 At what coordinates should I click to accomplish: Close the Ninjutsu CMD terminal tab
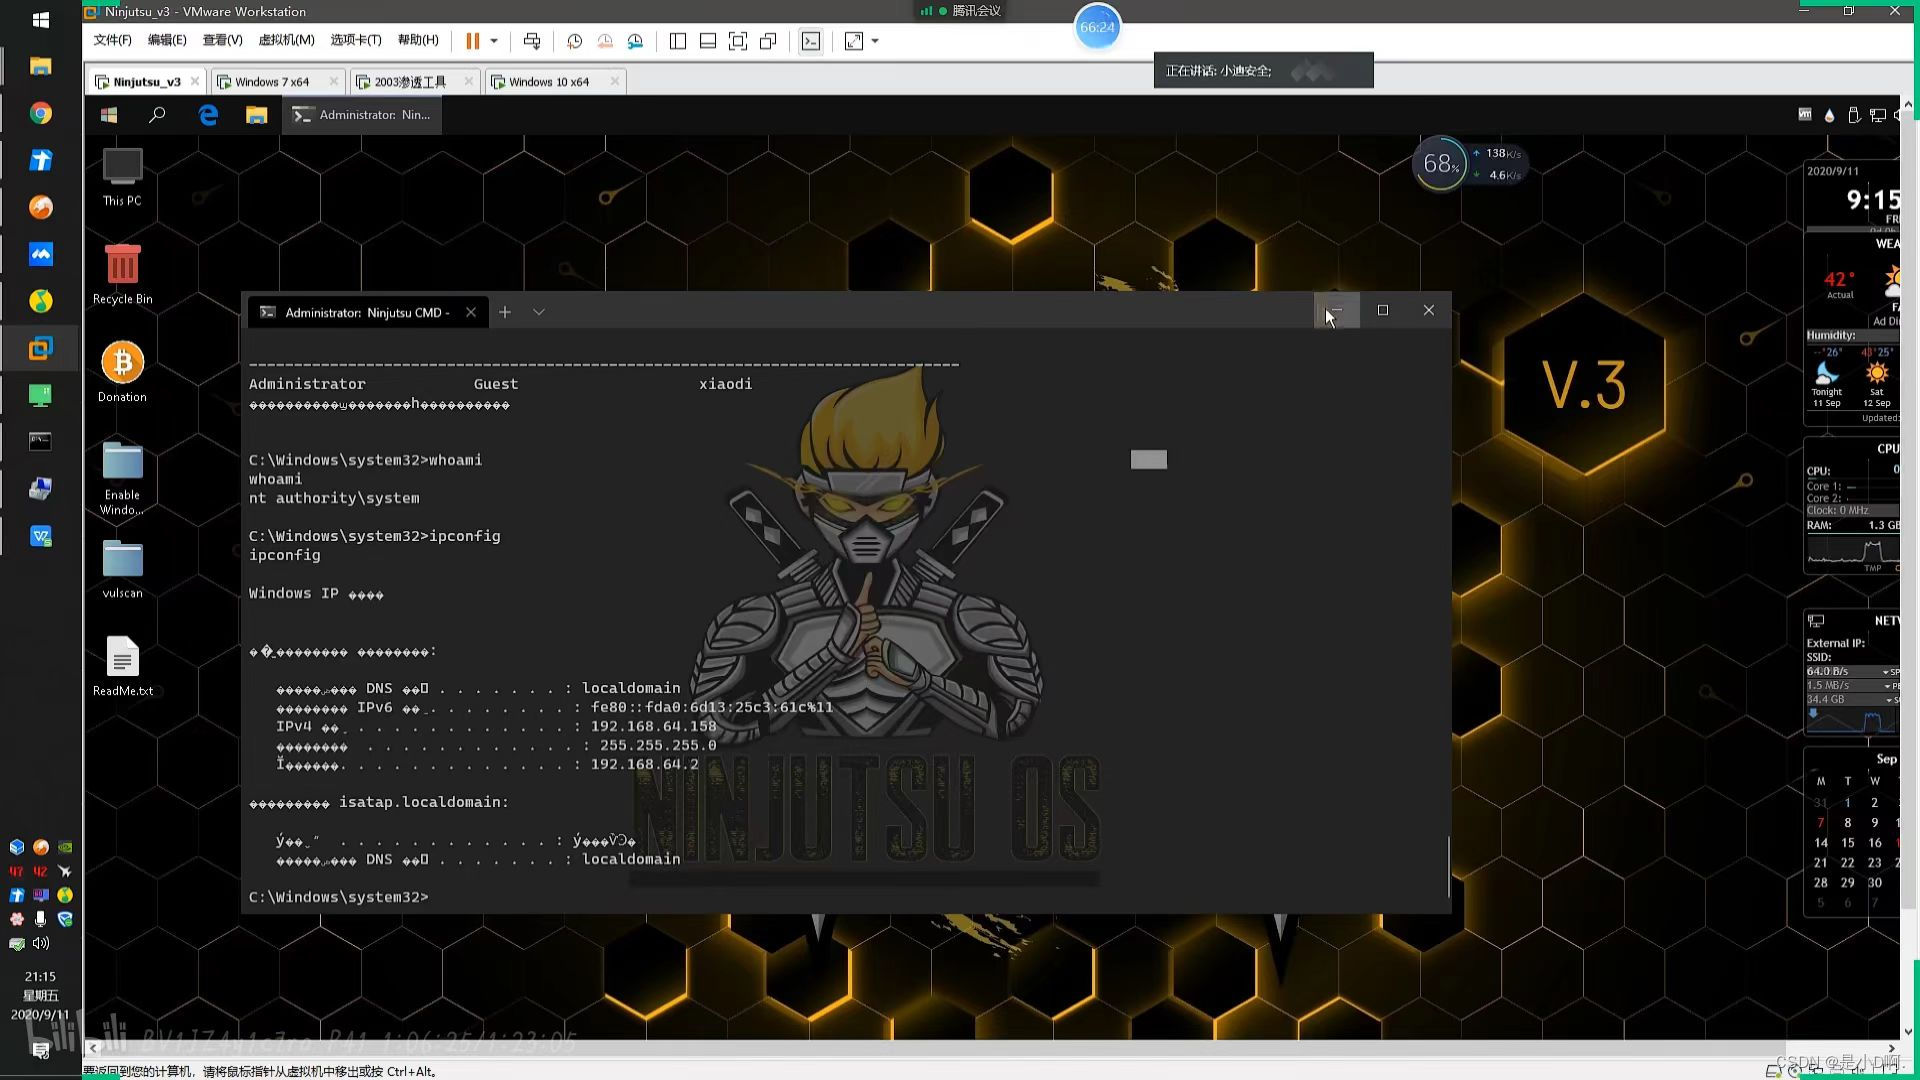click(471, 312)
